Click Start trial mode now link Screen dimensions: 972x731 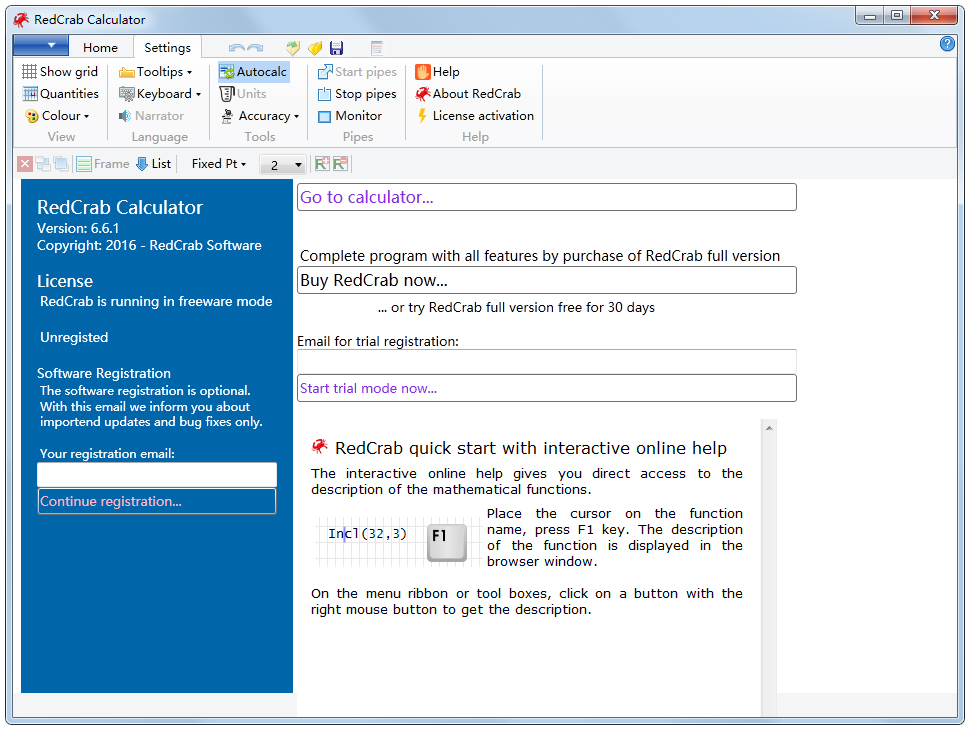(x=547, y=388)
